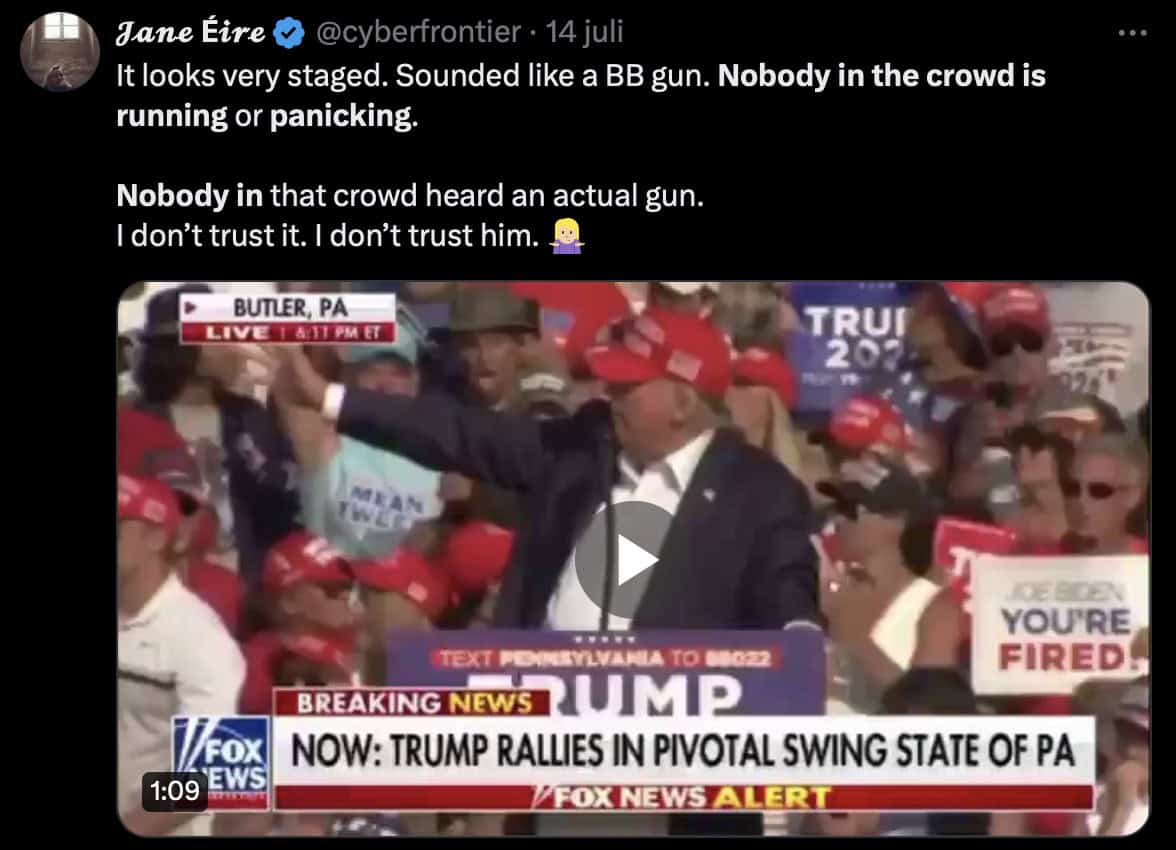
Task: Click the line 'I don't trust it'
Action: tap(212, 236)
